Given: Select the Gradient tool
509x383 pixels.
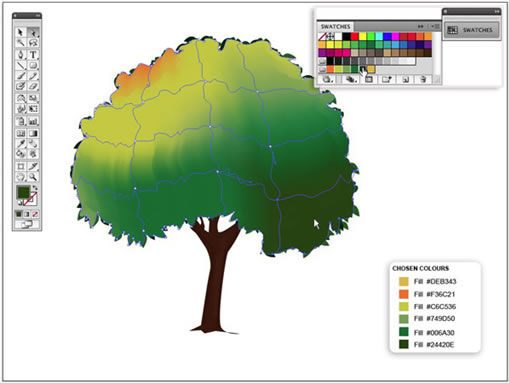Looking at the screenshot, I should 33,133.
